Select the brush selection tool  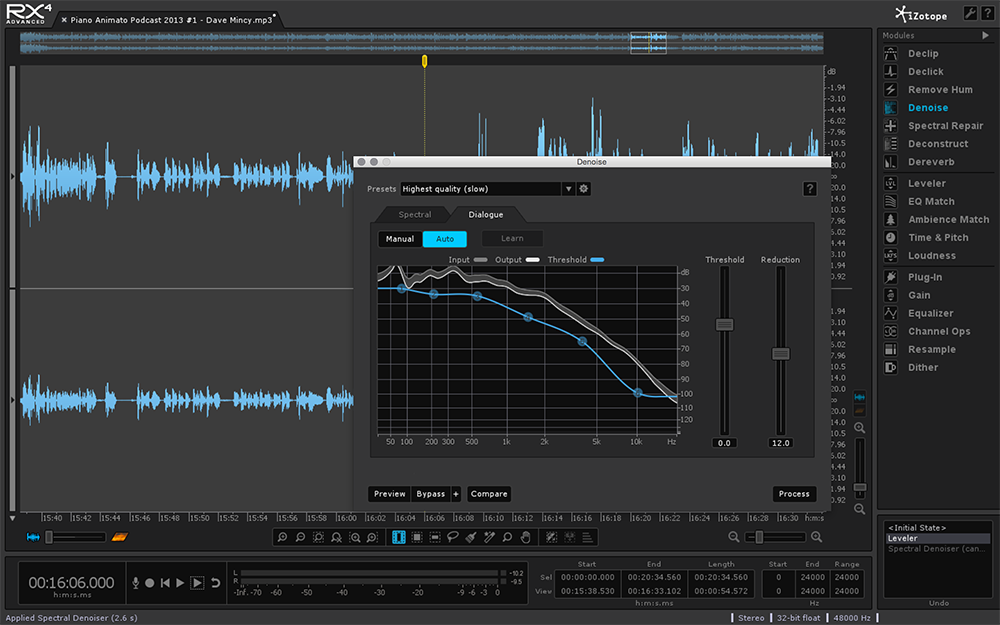pos(471,538)
